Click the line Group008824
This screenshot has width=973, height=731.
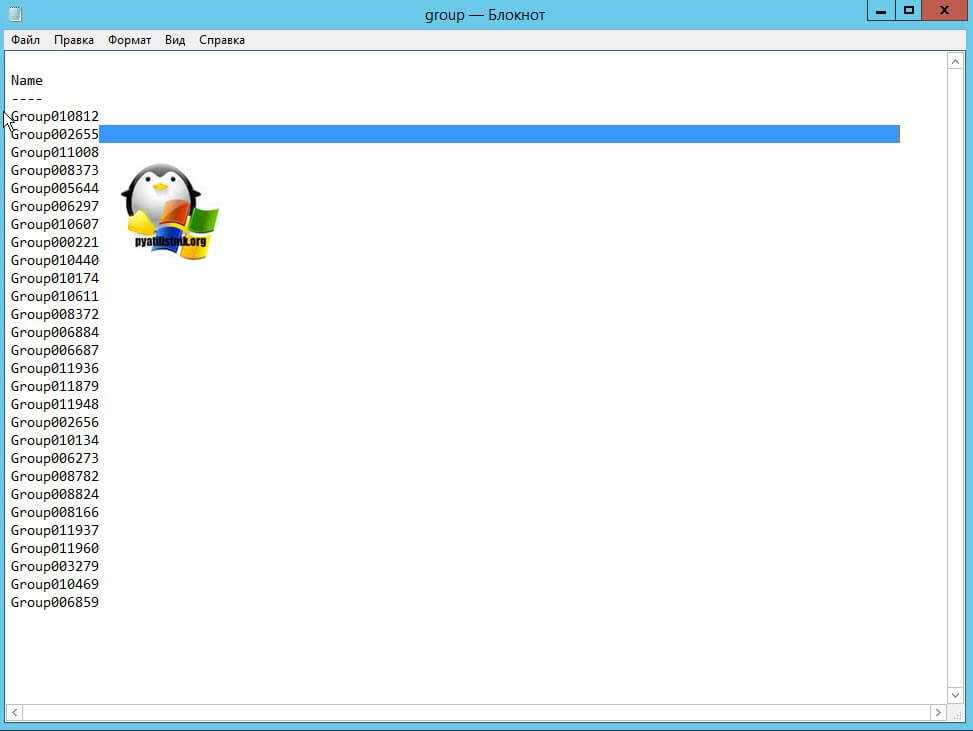(x=55, y=494)
